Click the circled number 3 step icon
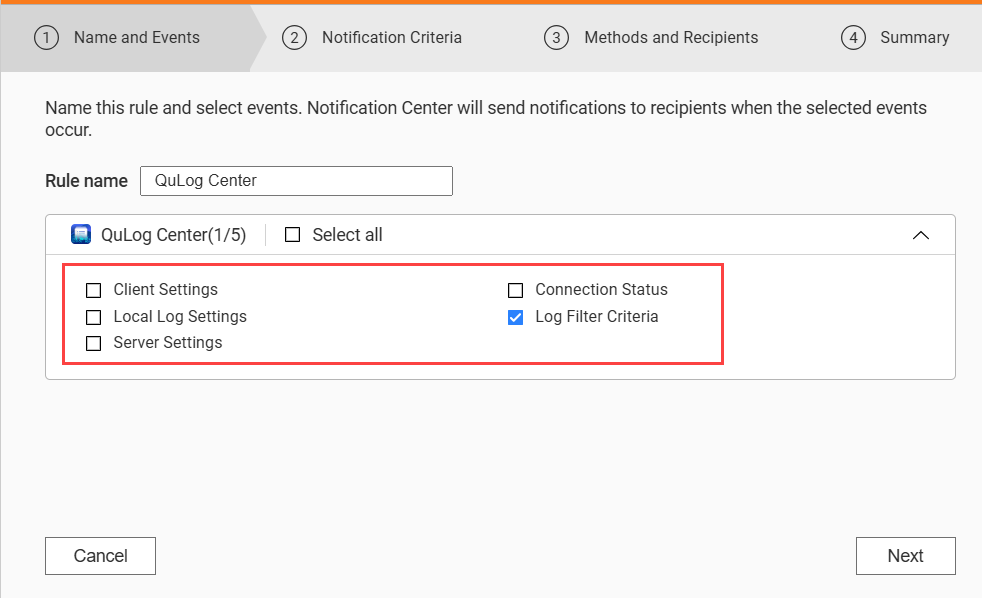The width and height of the screenshot is (982, 598). pos(556,38)
